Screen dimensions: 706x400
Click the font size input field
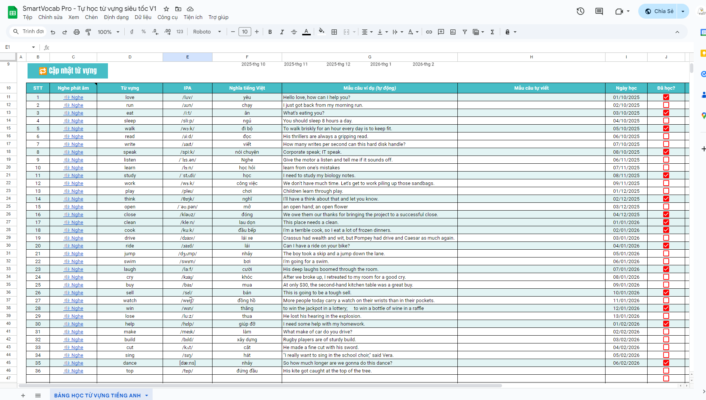245,32
